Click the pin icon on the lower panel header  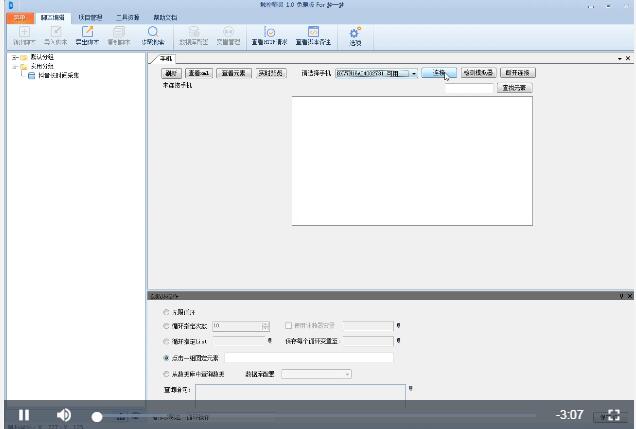[x=621, y=296]
